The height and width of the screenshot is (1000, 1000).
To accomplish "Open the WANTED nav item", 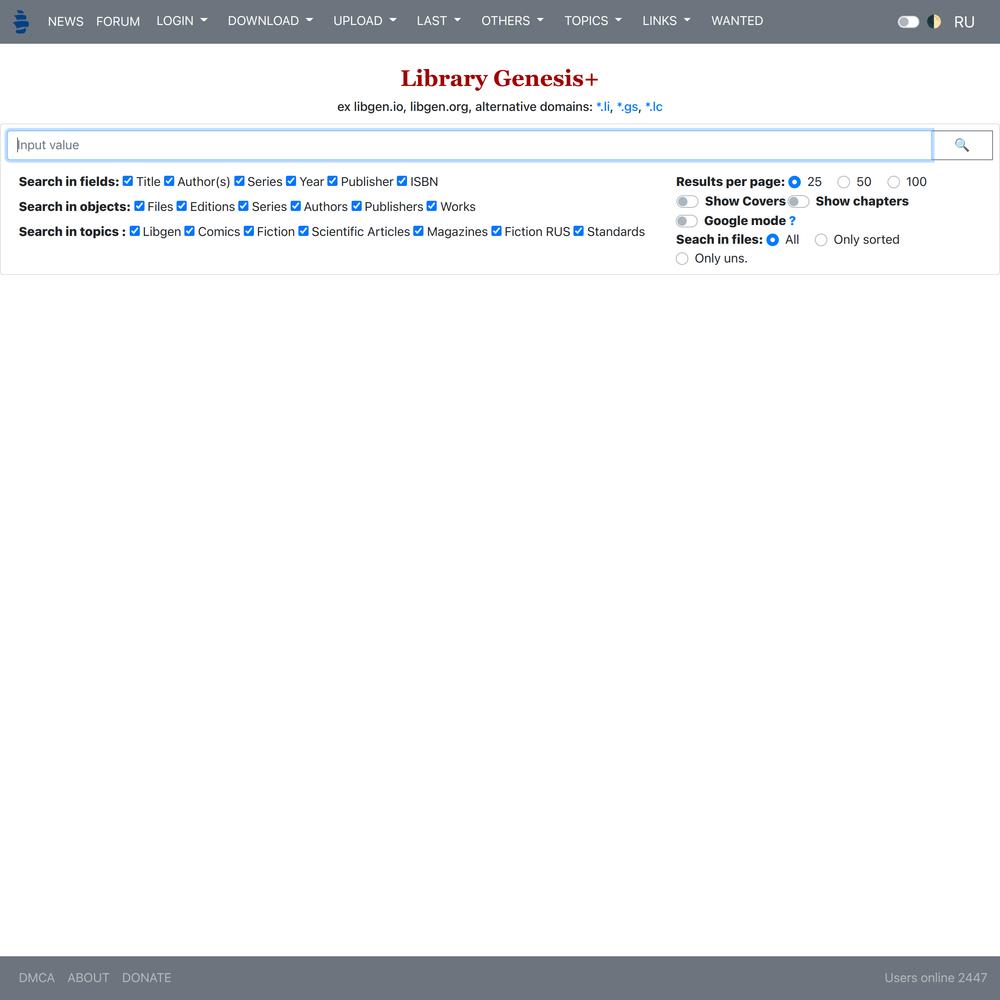I will [x=737, y=21].
